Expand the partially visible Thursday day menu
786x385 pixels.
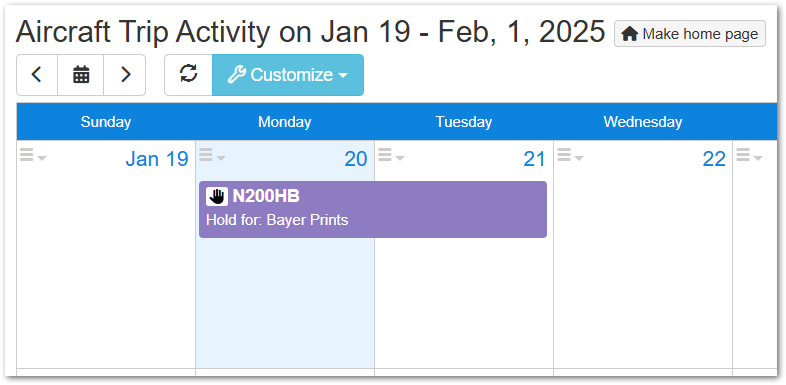pyautogui.click(x=749, y=156)
